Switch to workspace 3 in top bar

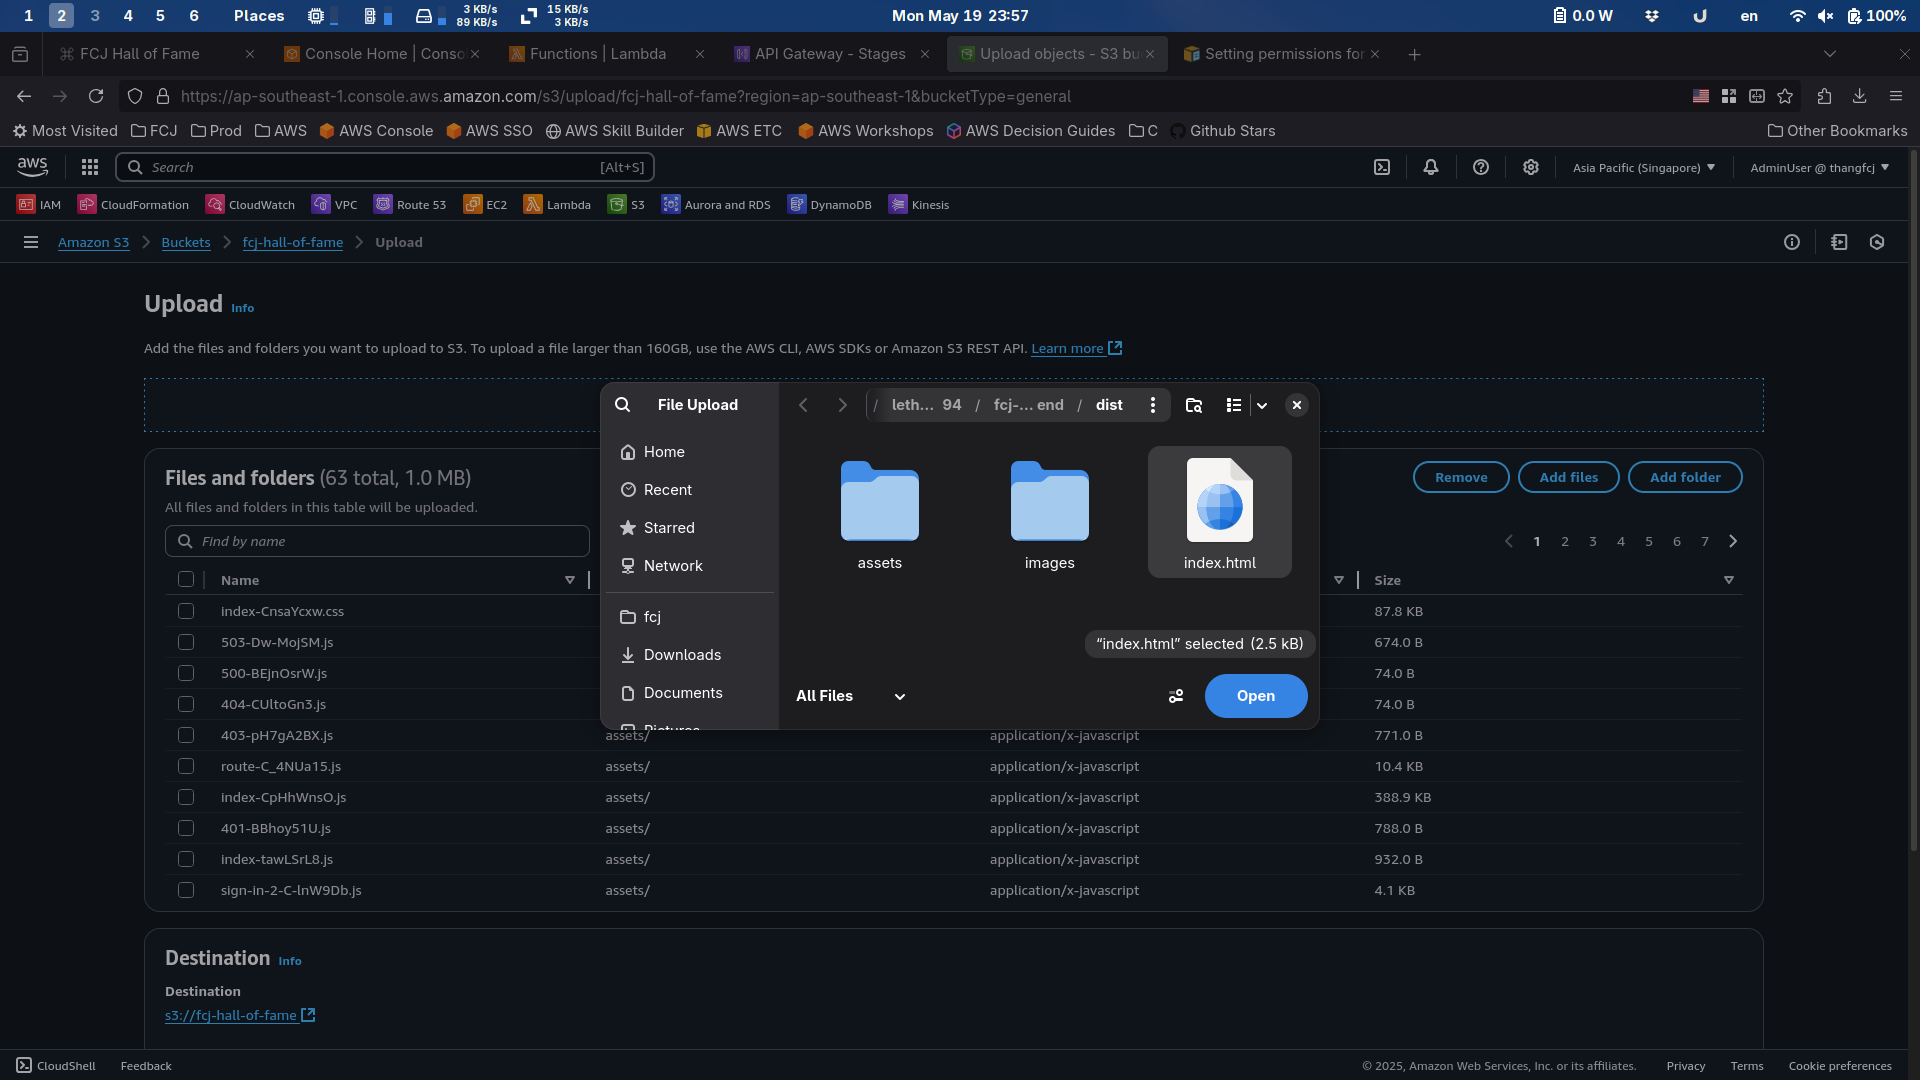pyautogui.click(x=95, y=15)
